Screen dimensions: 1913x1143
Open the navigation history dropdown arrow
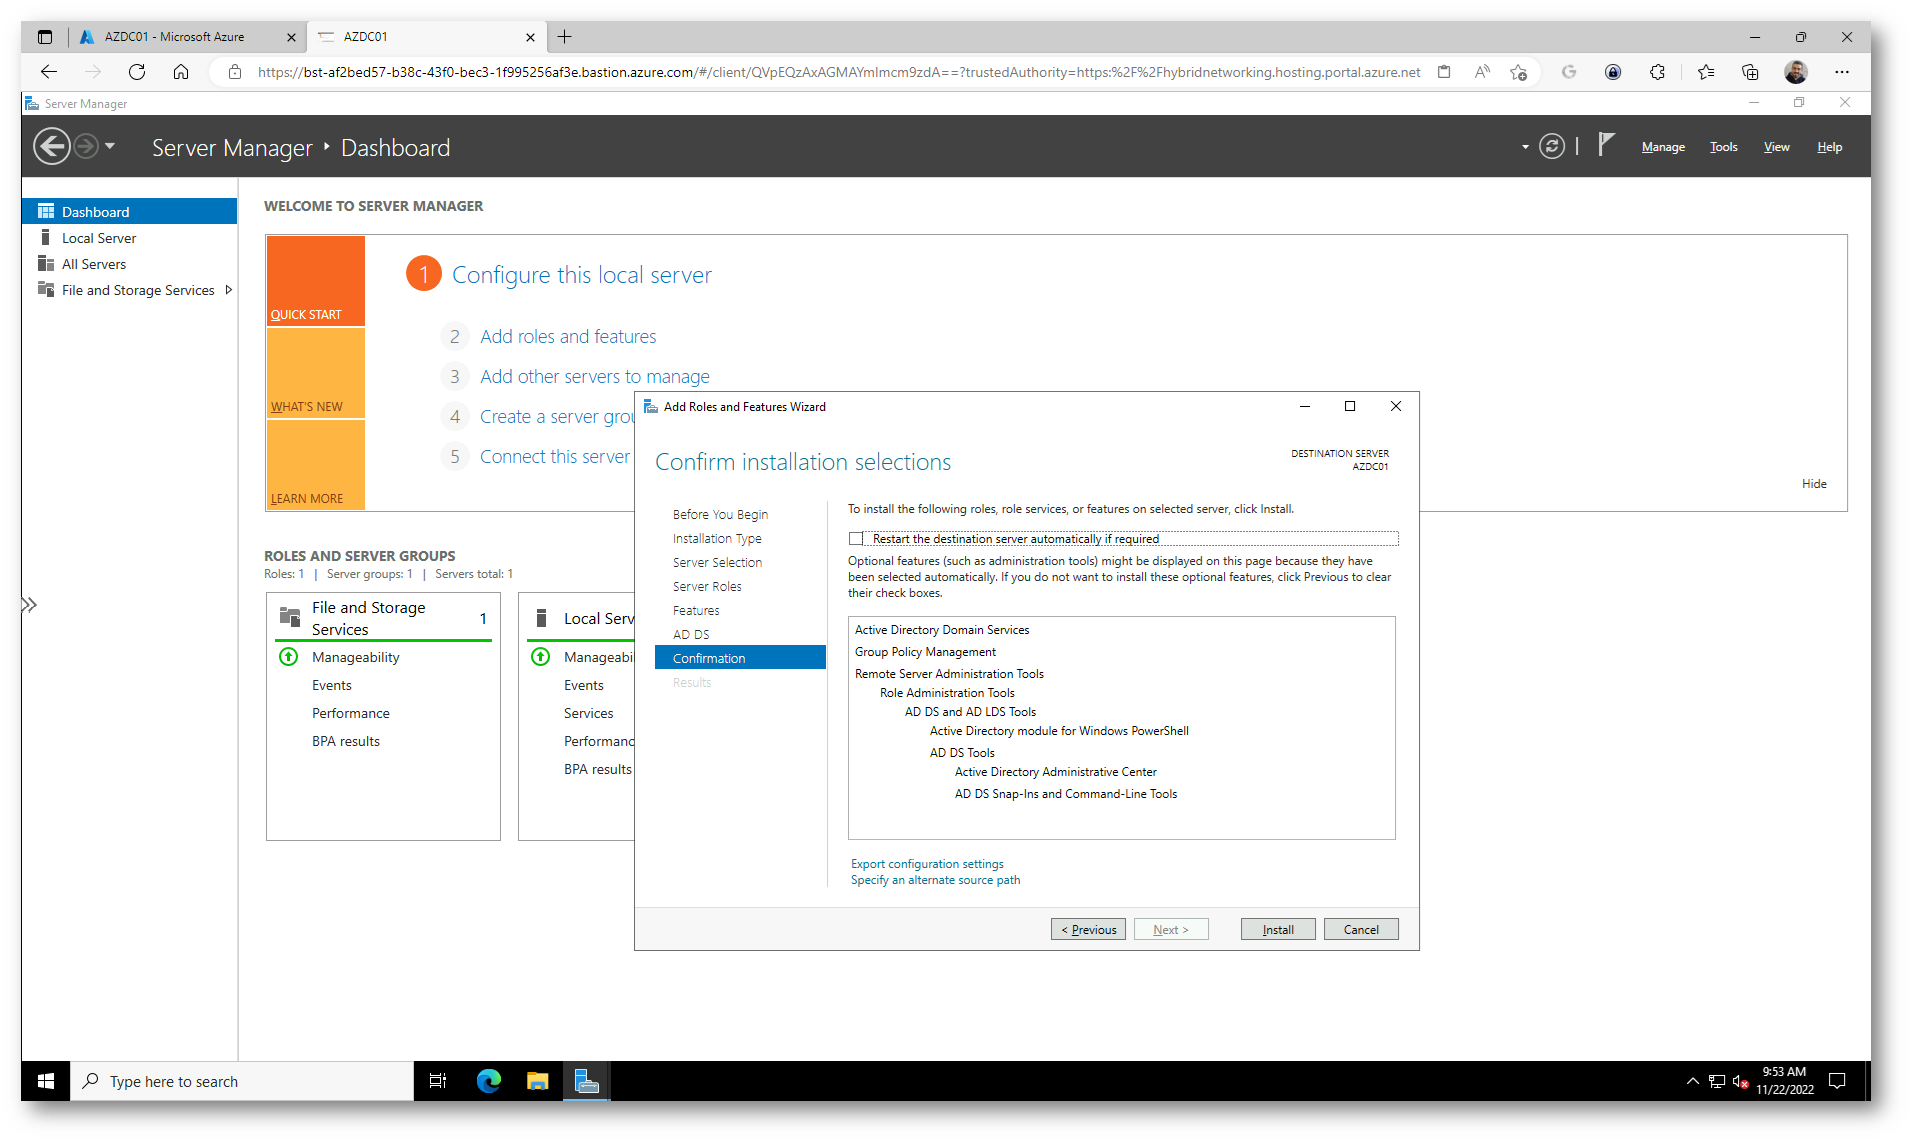pyautogui.click(x=110, y=147)
